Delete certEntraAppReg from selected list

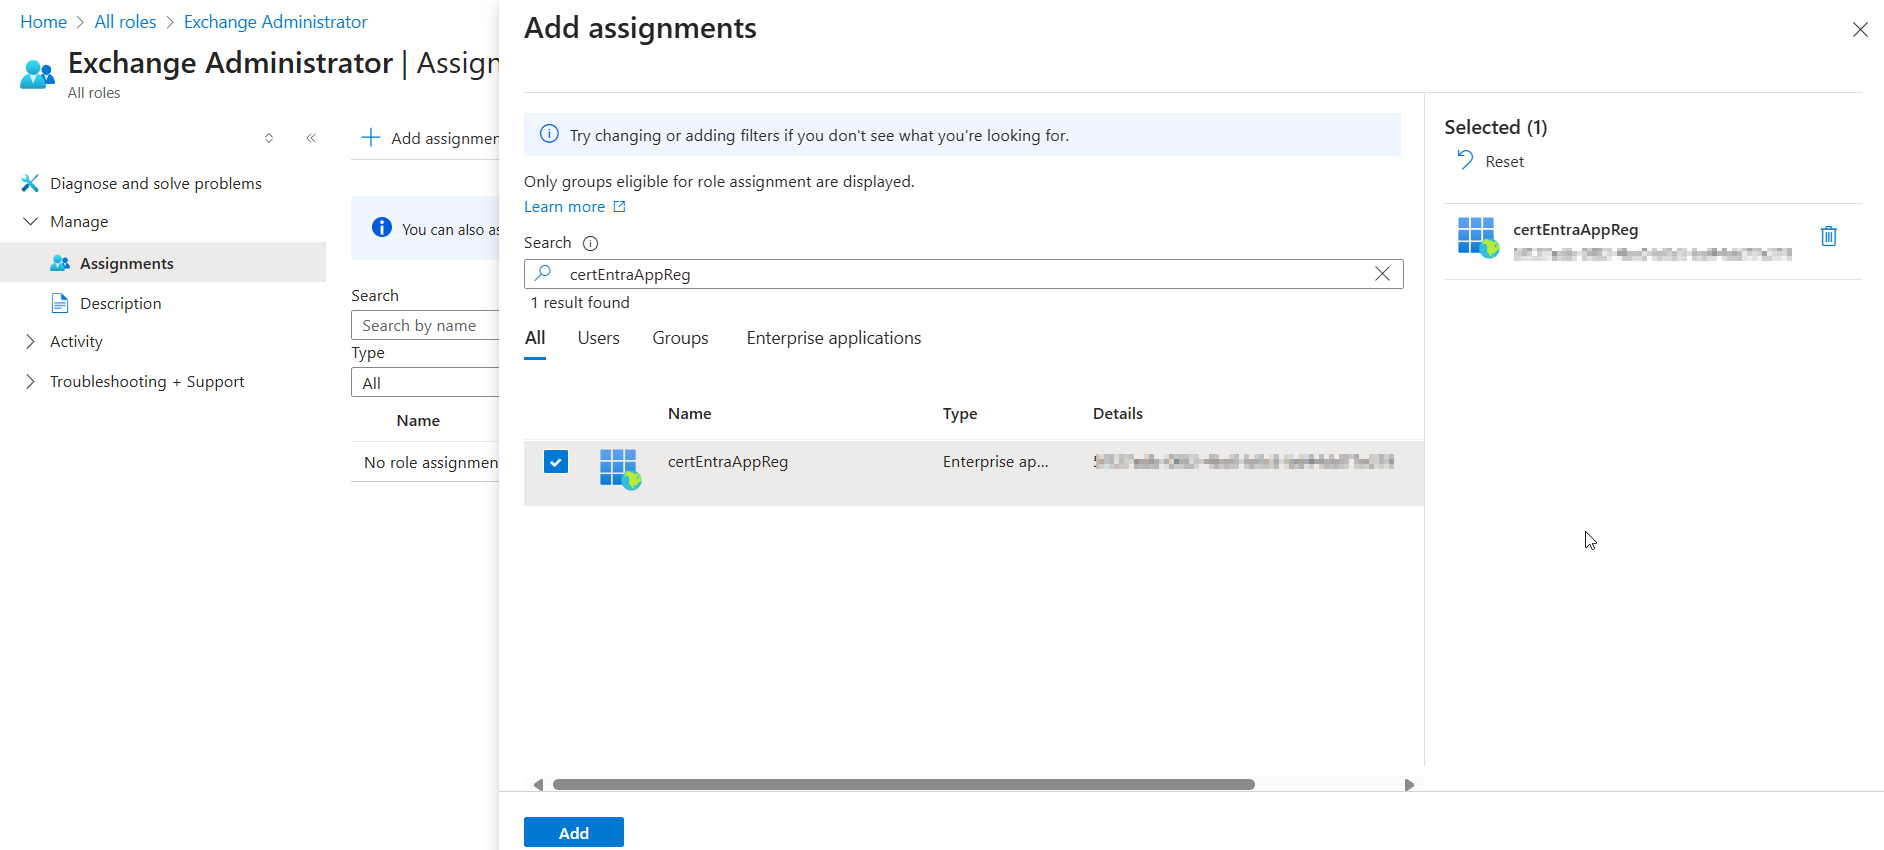click(x=1828, y=236)
